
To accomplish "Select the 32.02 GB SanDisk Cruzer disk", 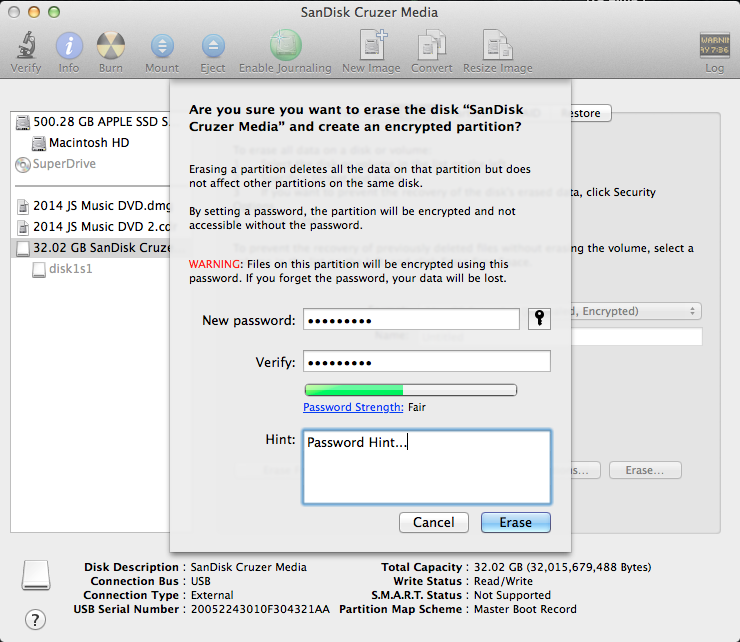I will tap(91, 248).
